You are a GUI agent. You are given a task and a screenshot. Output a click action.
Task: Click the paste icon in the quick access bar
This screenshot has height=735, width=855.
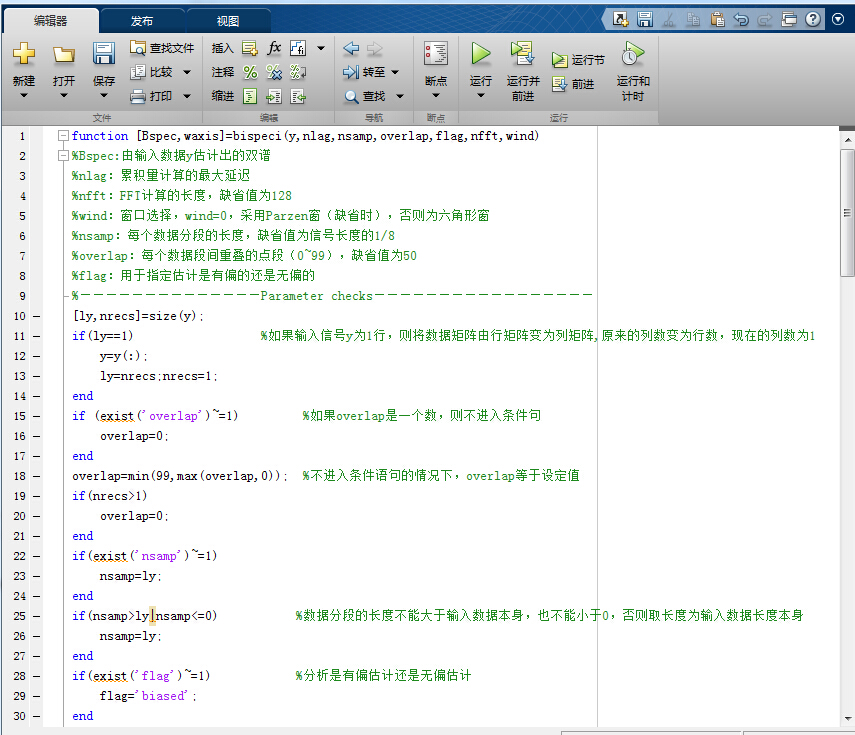718,20
